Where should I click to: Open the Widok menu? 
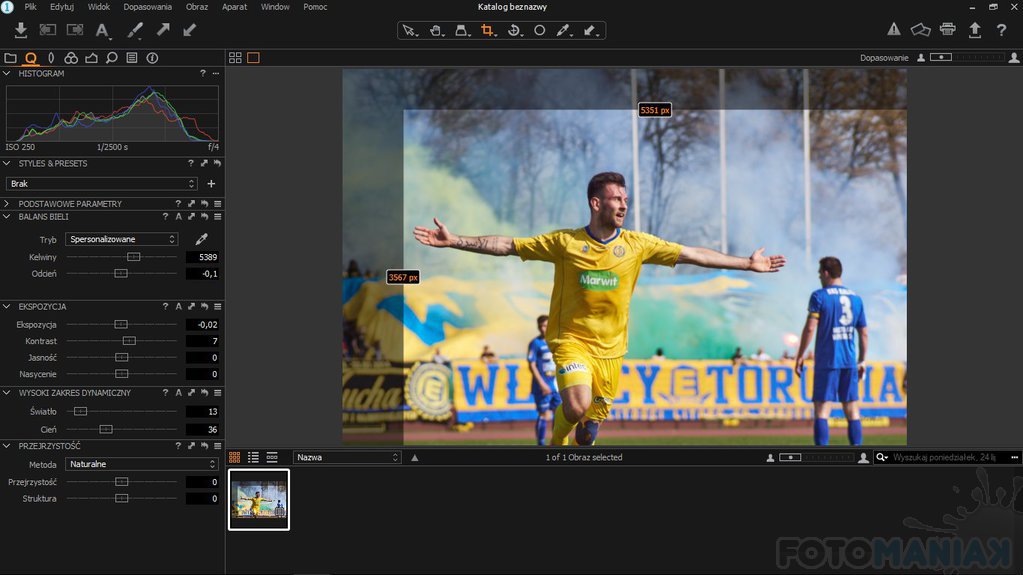tap(99, 7)
